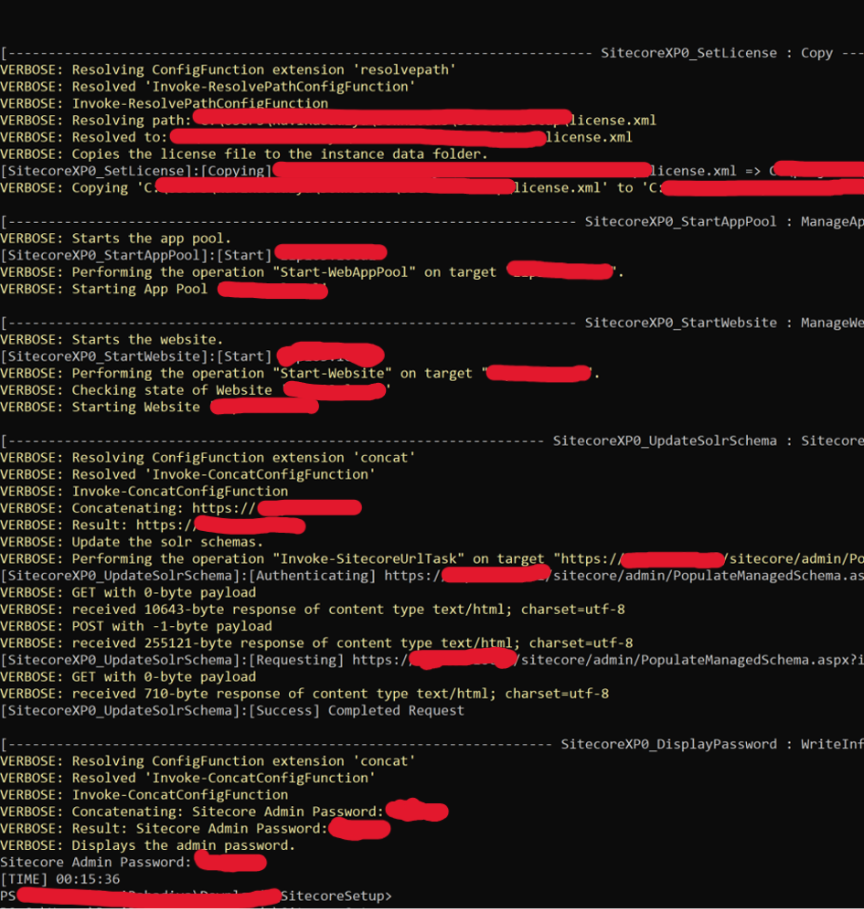Screen dimensions: 864x909
Task: Click the 'SitecoreXP0_StartWebsite' section header
Action: pyautogui.click(x=432, y=322)
